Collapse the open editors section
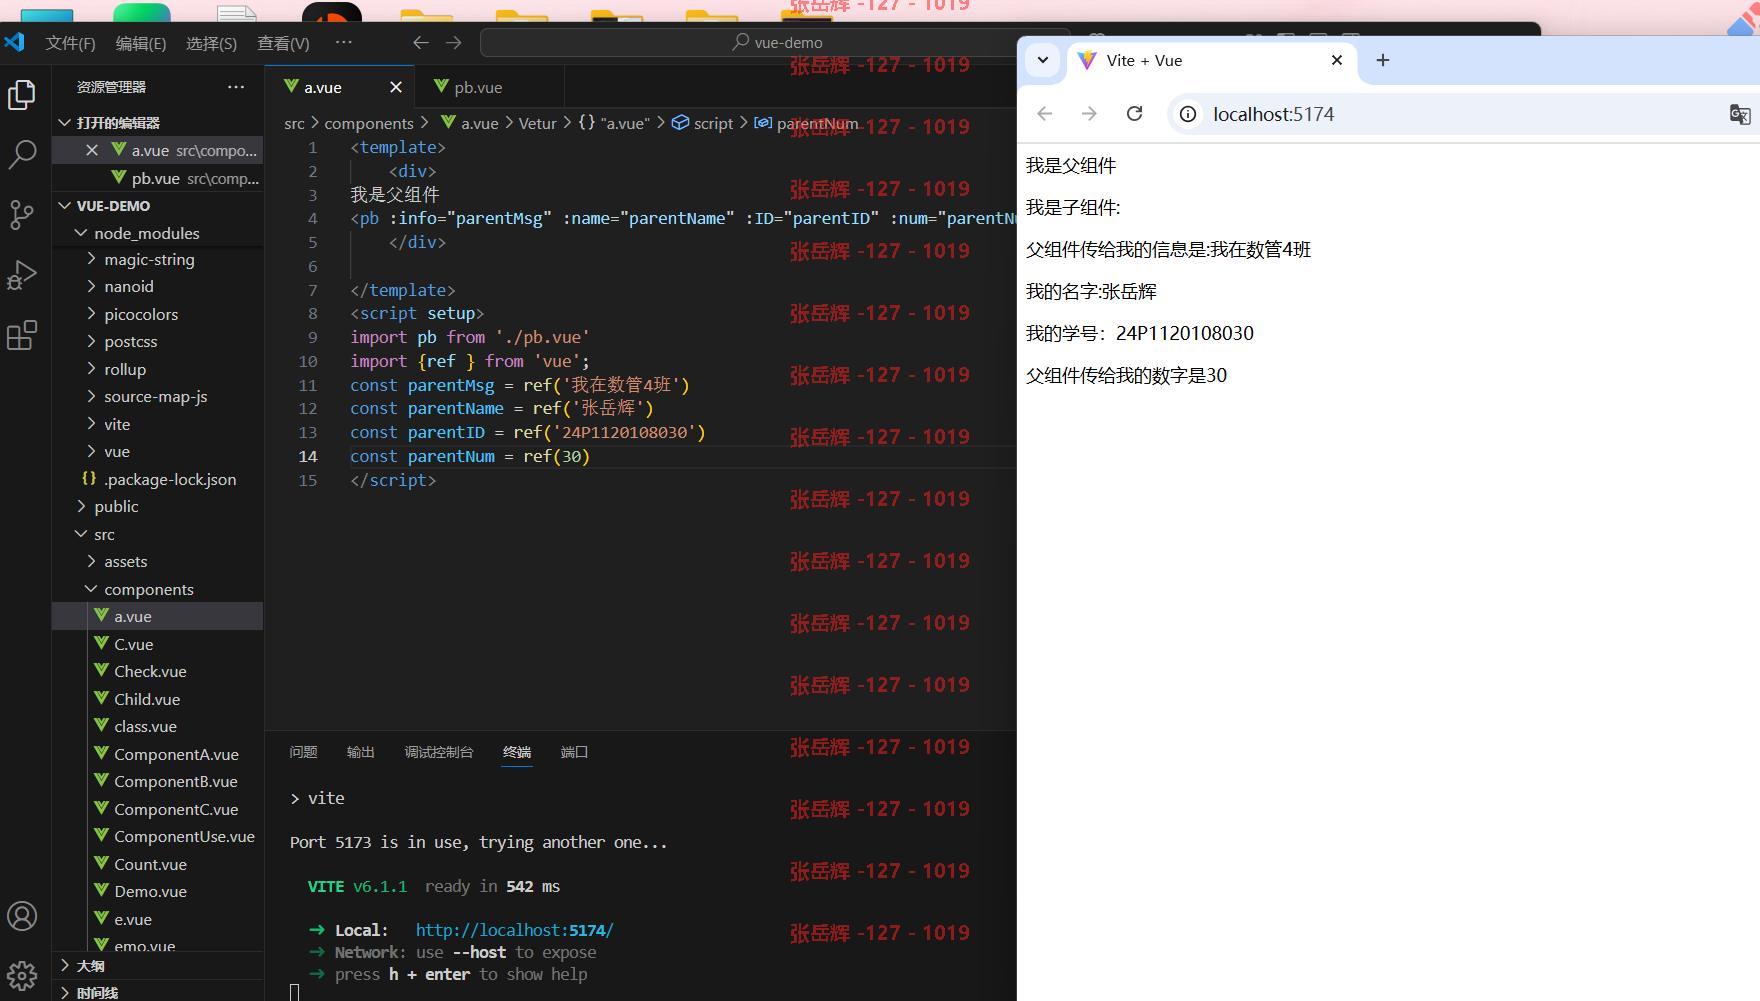 [x=66, y=122]
